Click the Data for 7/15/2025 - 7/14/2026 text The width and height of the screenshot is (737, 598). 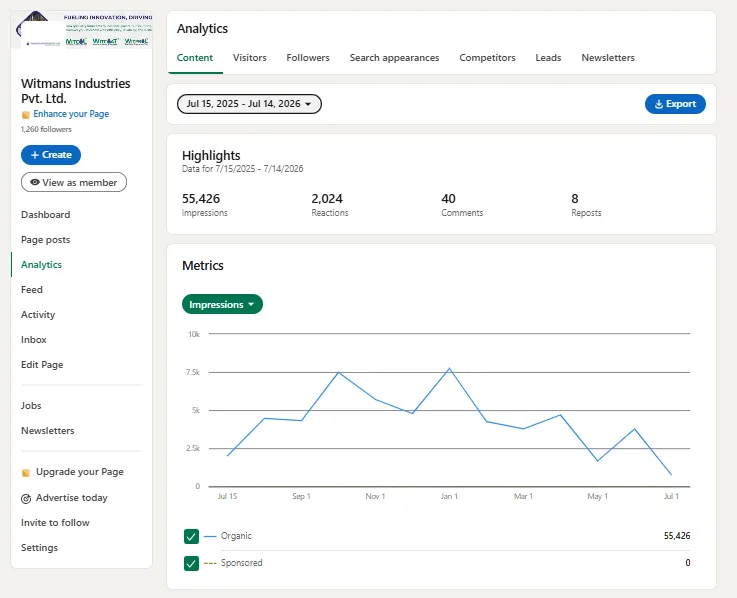pos(243,169)
